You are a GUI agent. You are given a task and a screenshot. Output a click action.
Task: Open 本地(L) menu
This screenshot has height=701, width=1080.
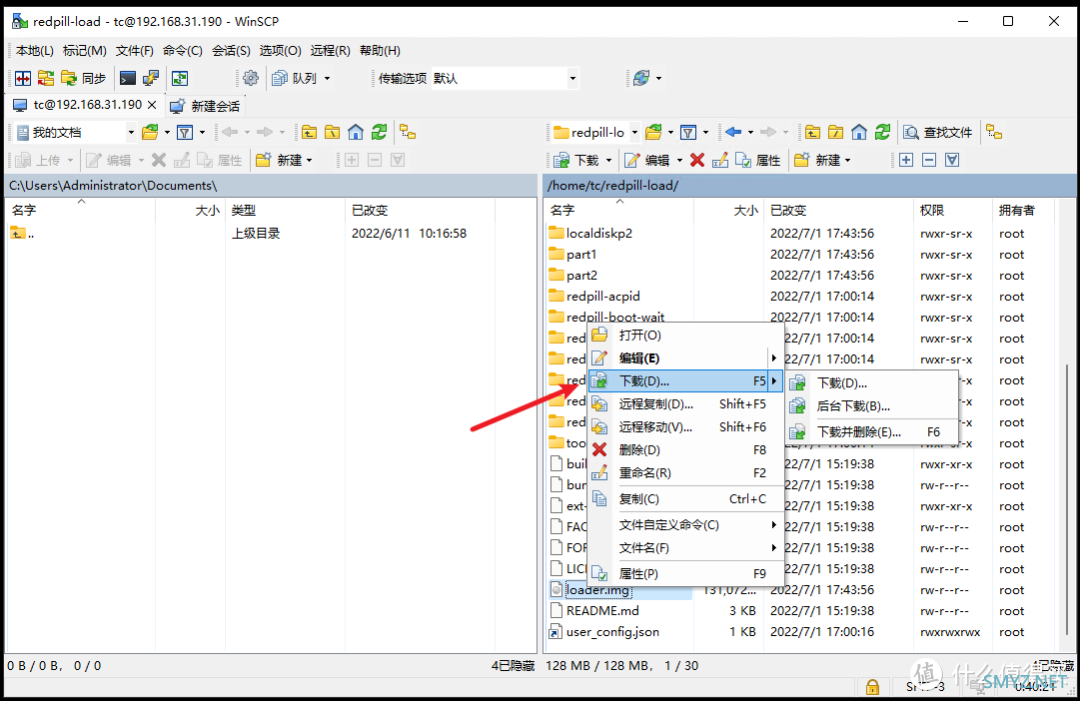34,50
